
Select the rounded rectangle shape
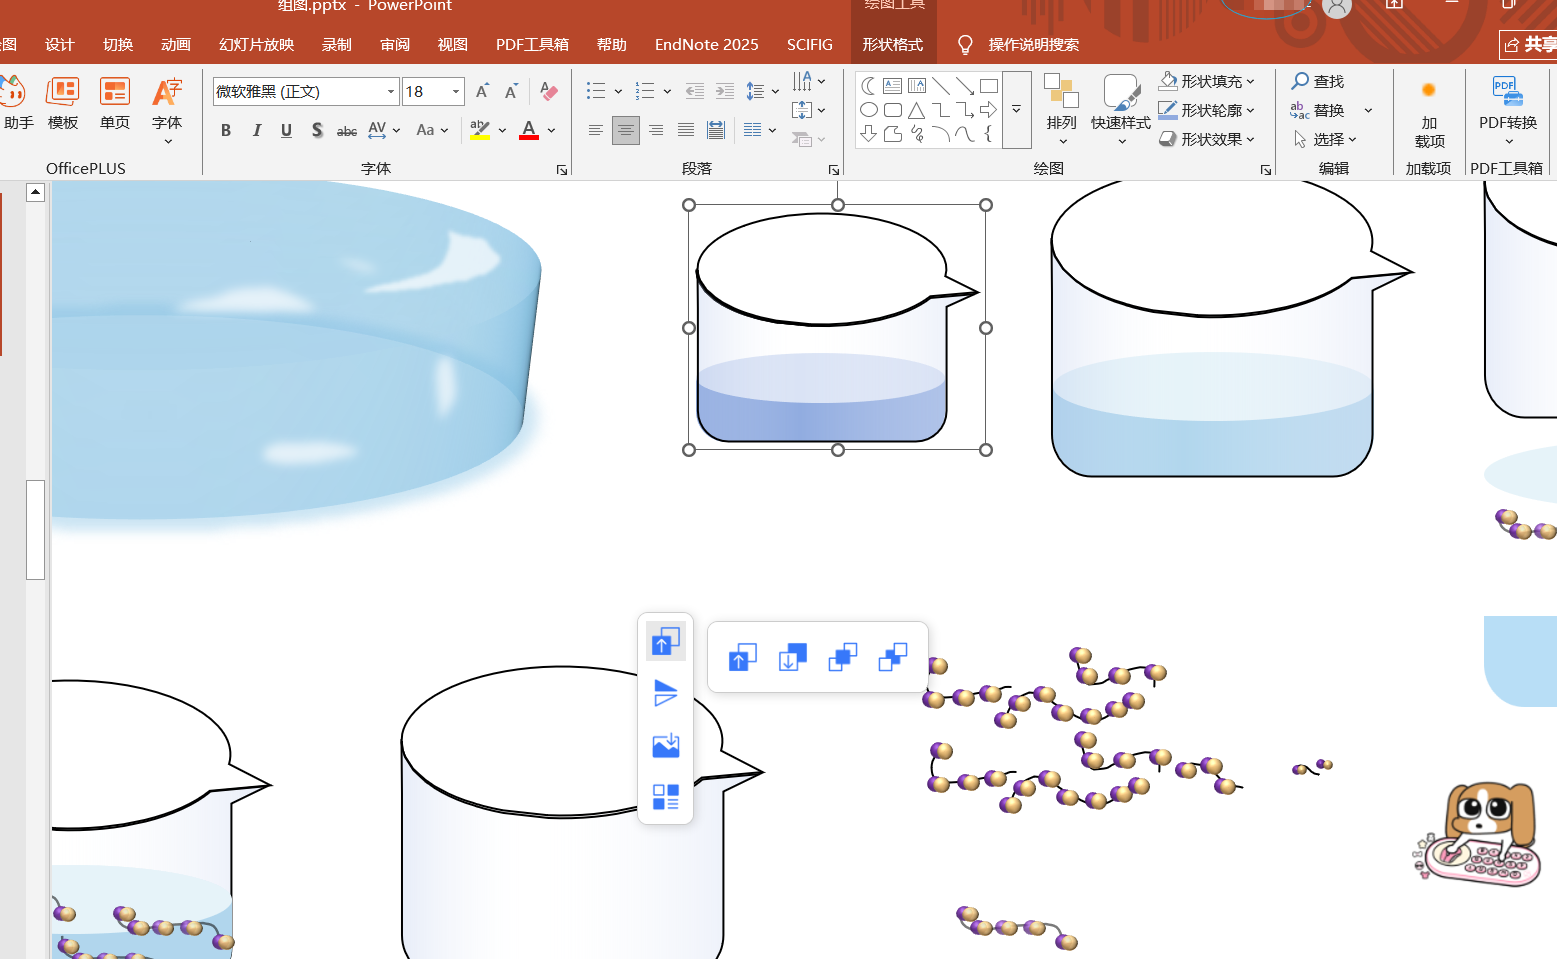coord(892,110)
